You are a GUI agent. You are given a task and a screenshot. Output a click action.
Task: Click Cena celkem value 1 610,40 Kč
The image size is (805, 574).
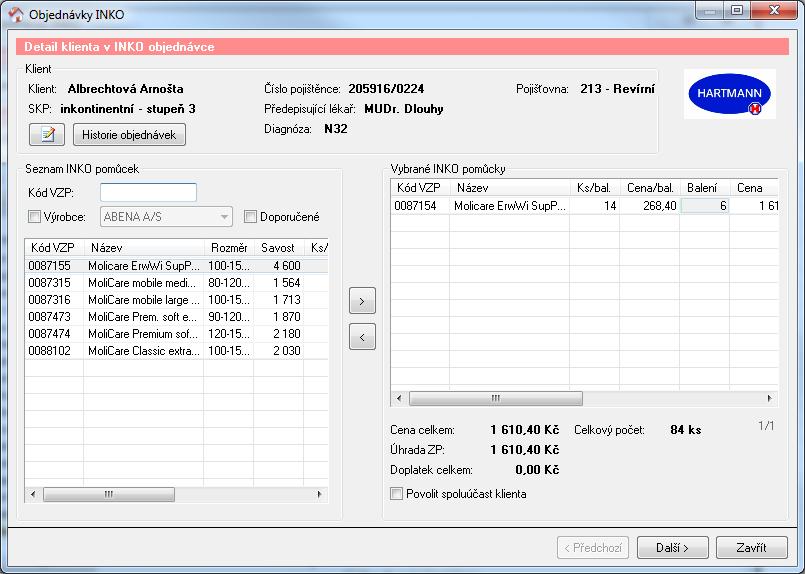click(x=524, y=430)
